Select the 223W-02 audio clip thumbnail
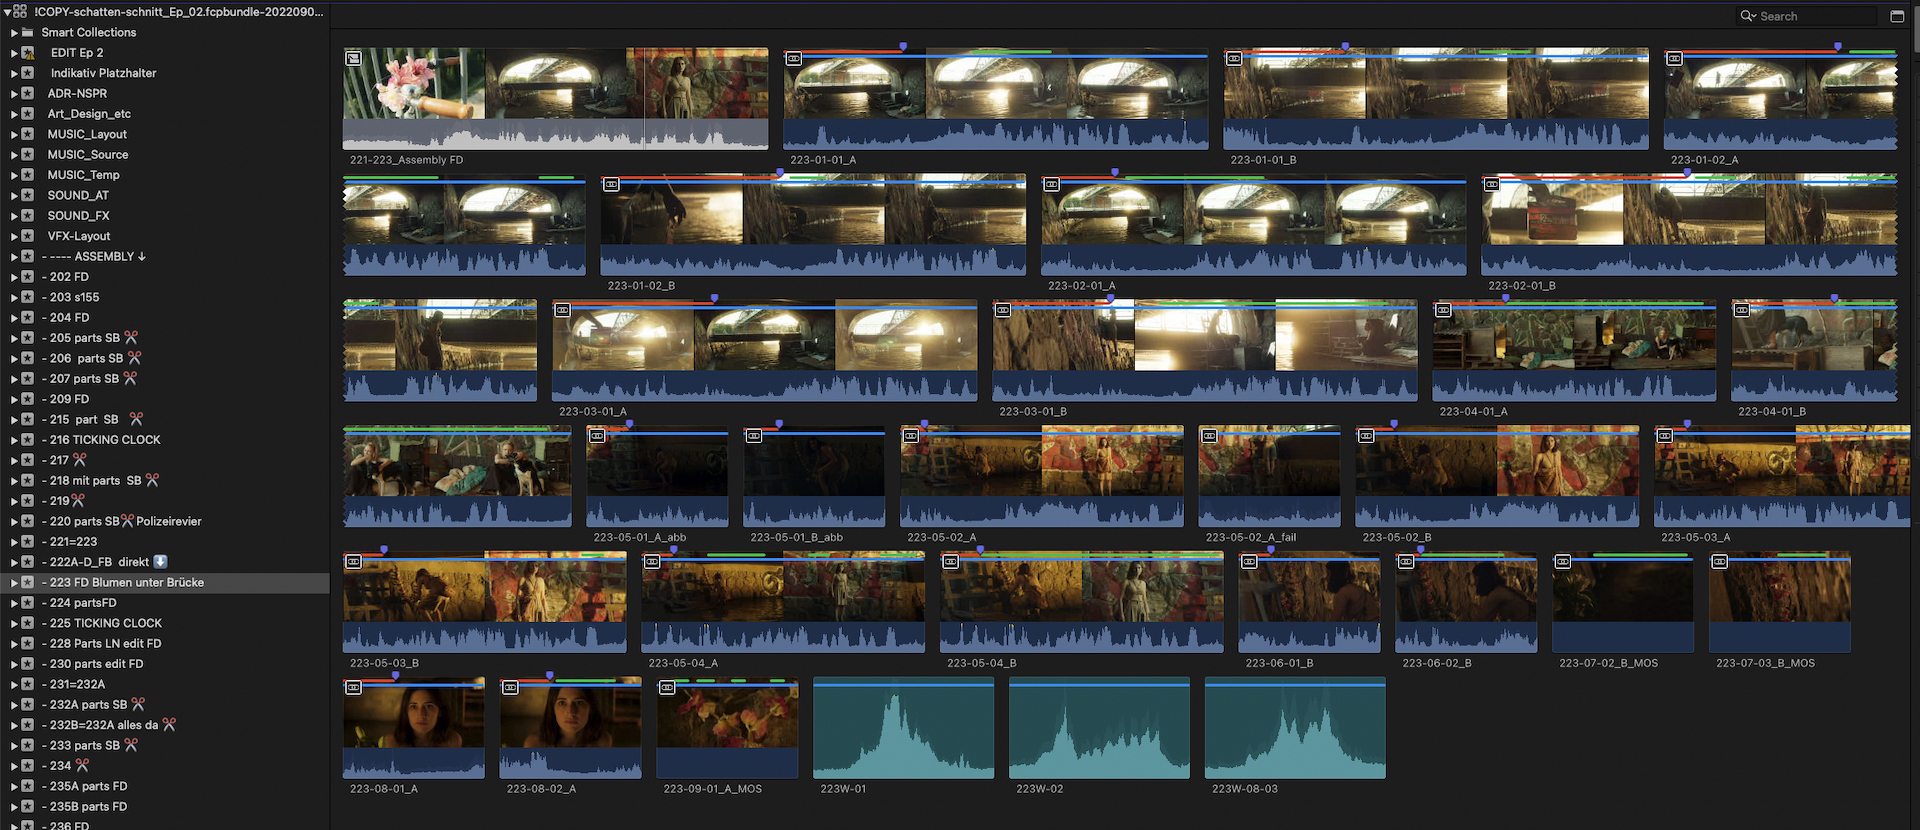 (x=1098, y=728)
